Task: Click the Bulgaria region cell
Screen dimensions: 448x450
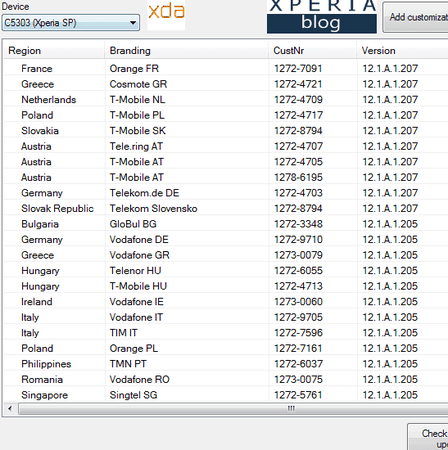Action: pyautogui.click(x=40, y=224)
